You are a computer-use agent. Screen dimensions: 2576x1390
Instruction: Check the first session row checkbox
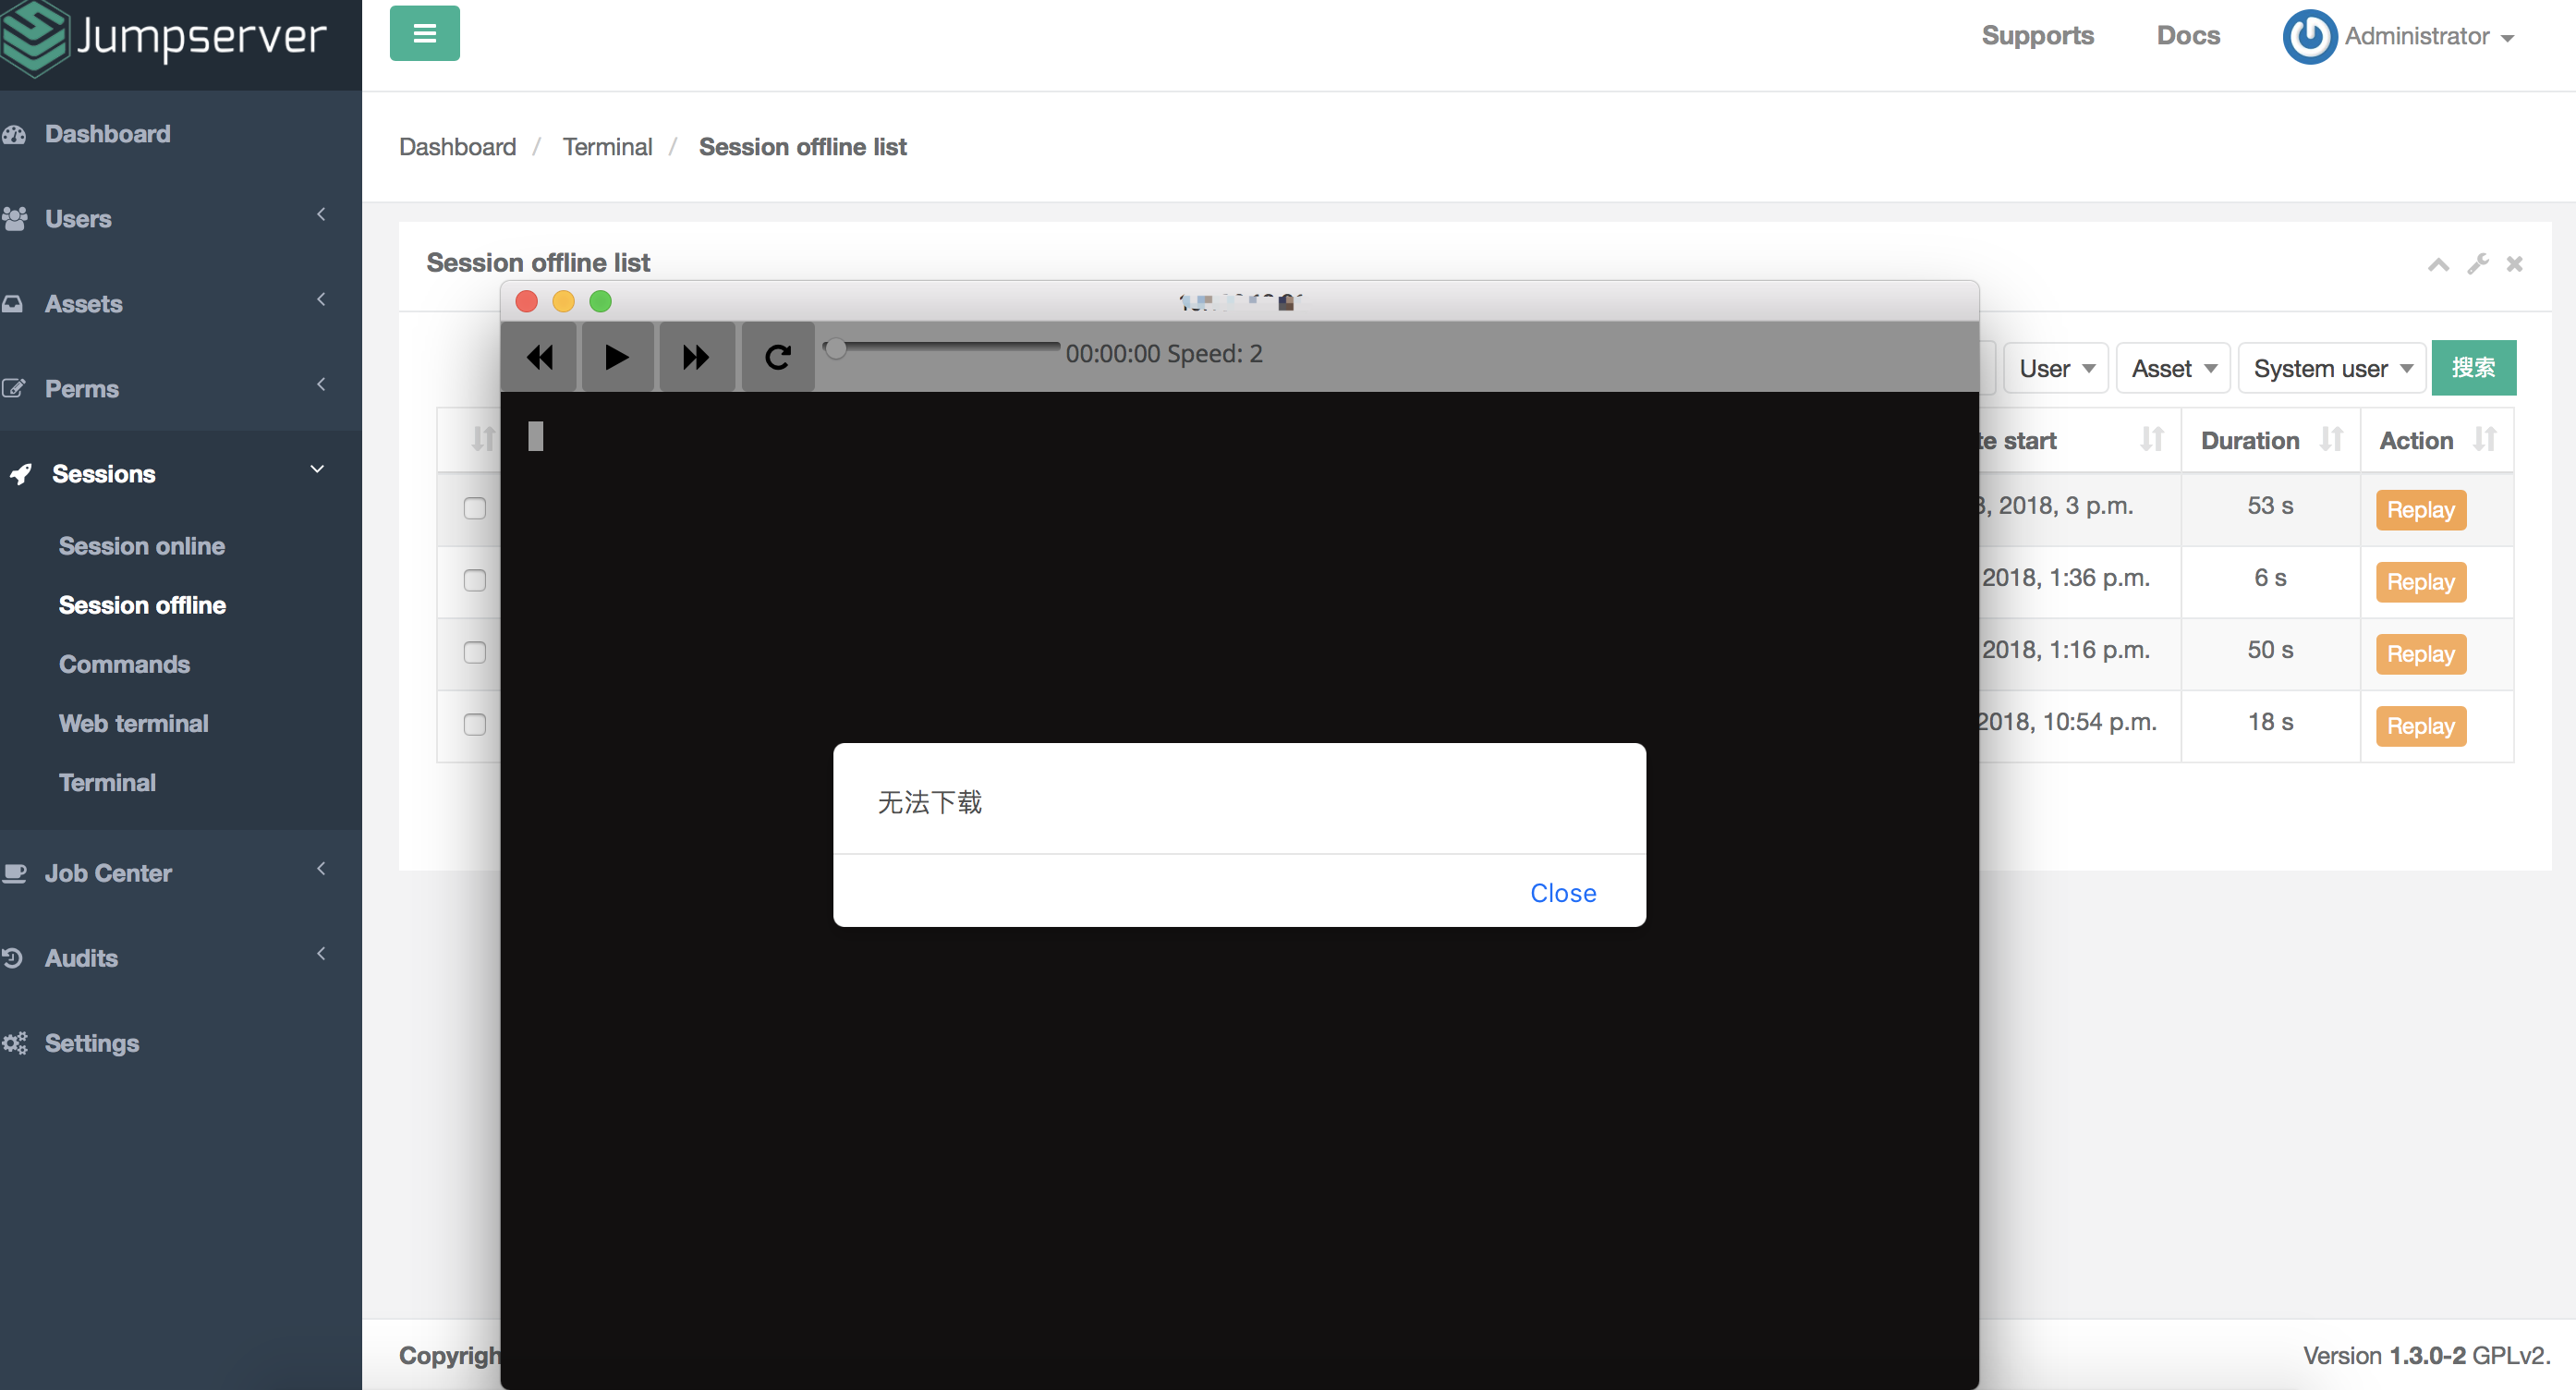click(474, 509)
